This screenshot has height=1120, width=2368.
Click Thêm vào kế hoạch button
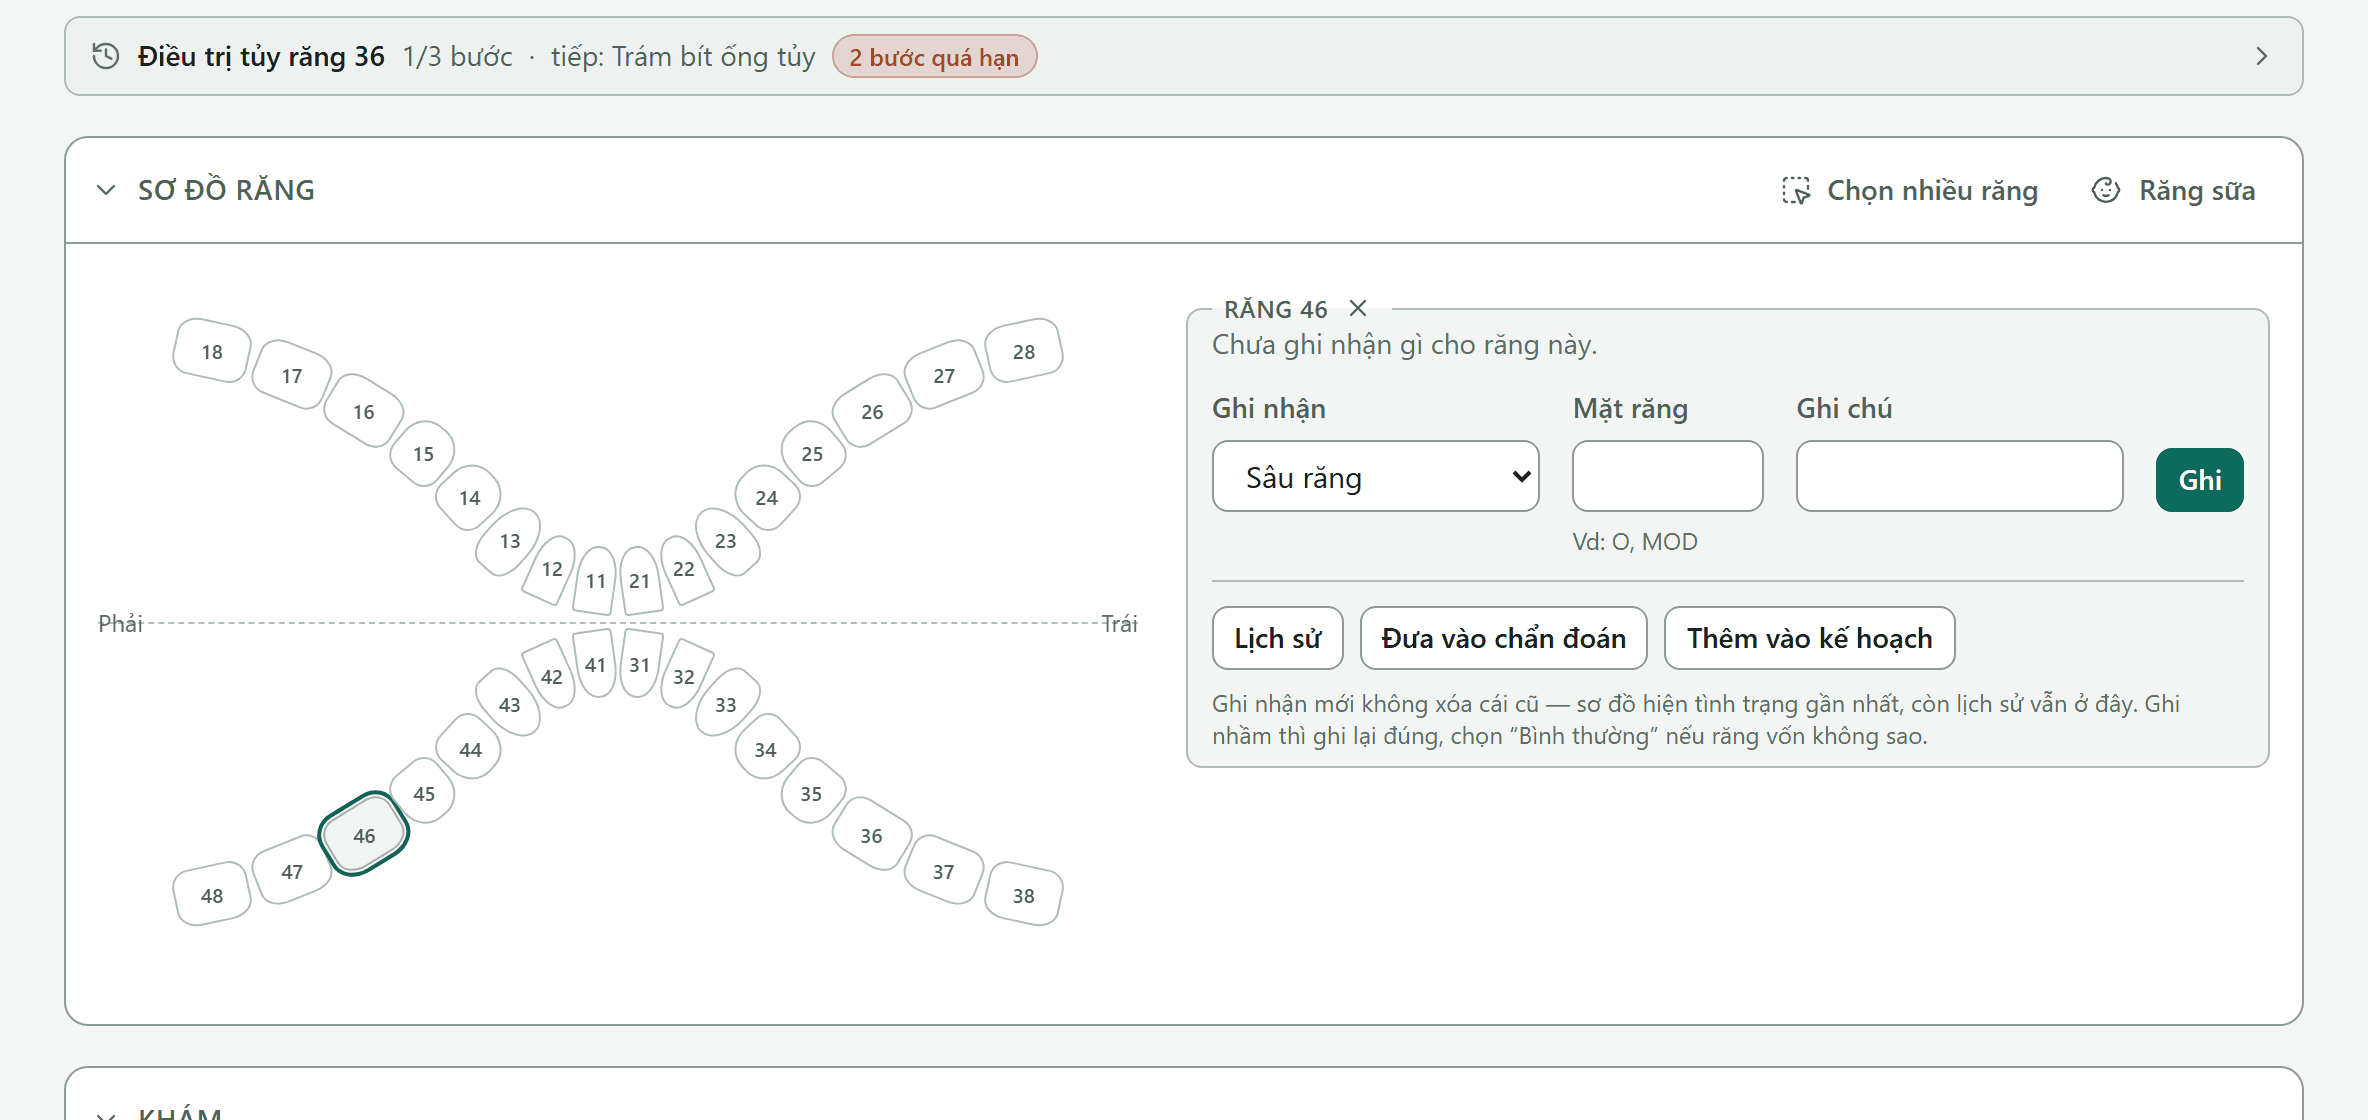point(1809,638)
